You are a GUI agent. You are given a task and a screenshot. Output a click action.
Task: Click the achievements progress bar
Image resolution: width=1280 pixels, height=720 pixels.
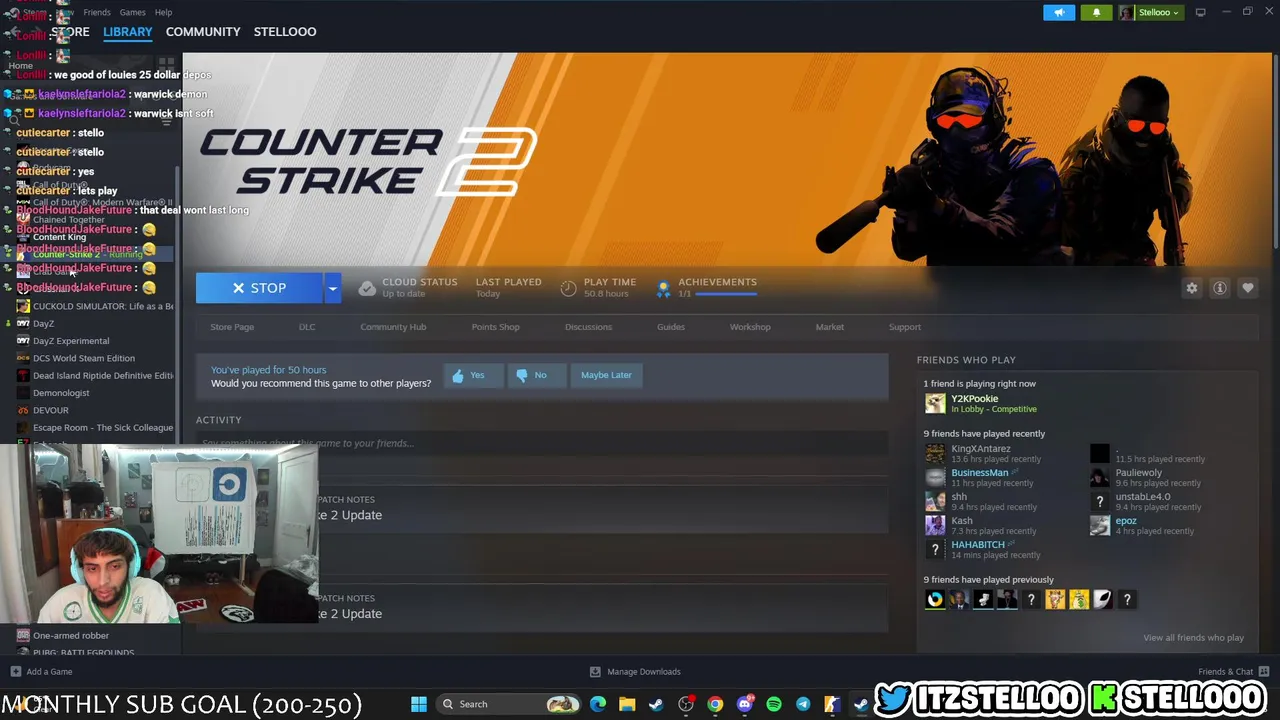click(726, 294)
